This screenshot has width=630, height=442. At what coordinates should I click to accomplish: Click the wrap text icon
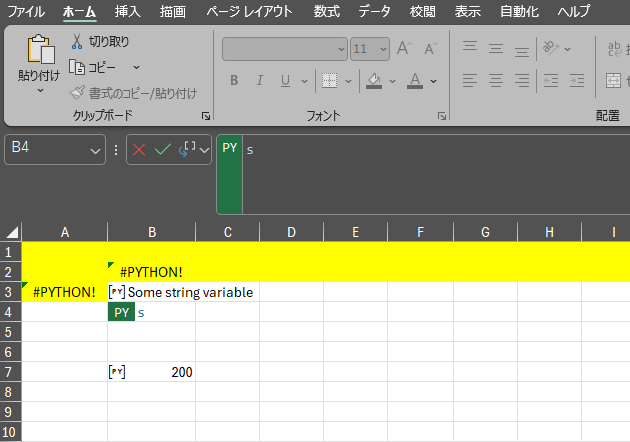[614, 49]
